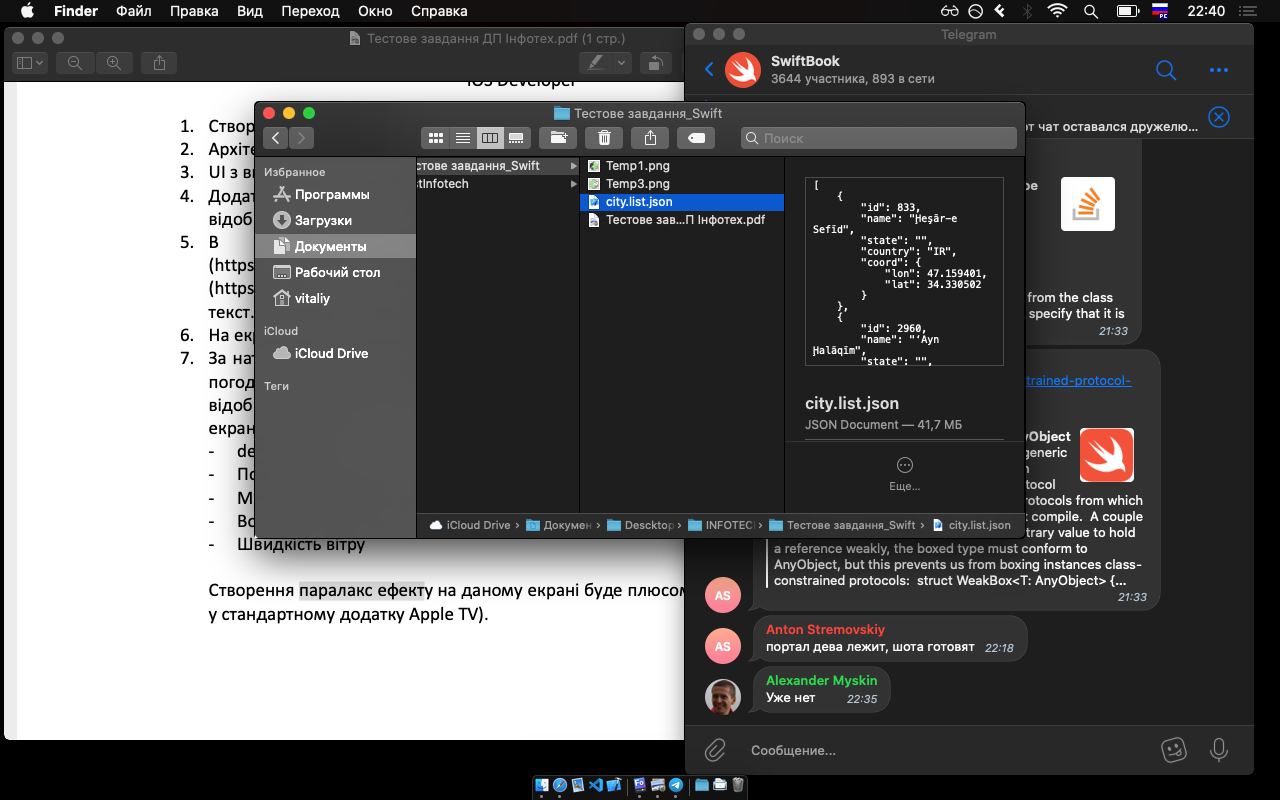1280x800 pixels.
Task: Open Stack Overflow link preview image
Action: (1088, 204)
